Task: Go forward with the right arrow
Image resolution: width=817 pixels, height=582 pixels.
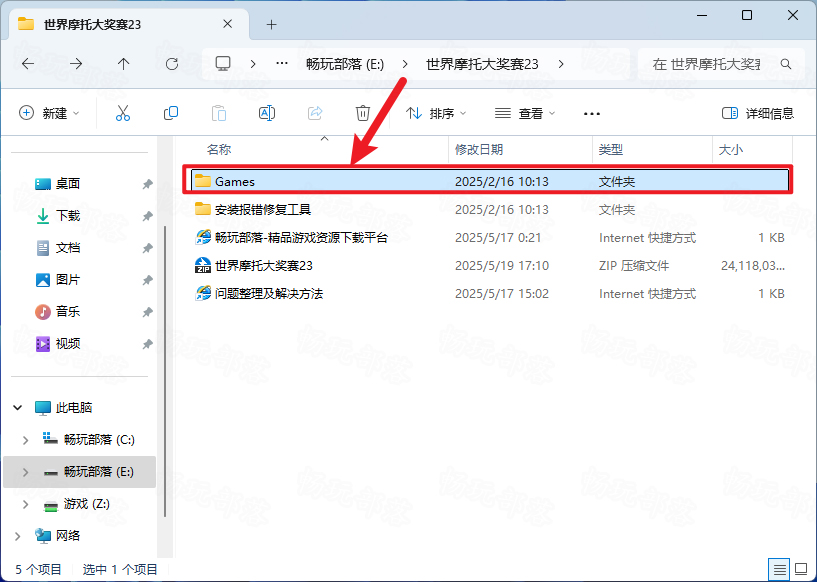Action: point(76,64)
